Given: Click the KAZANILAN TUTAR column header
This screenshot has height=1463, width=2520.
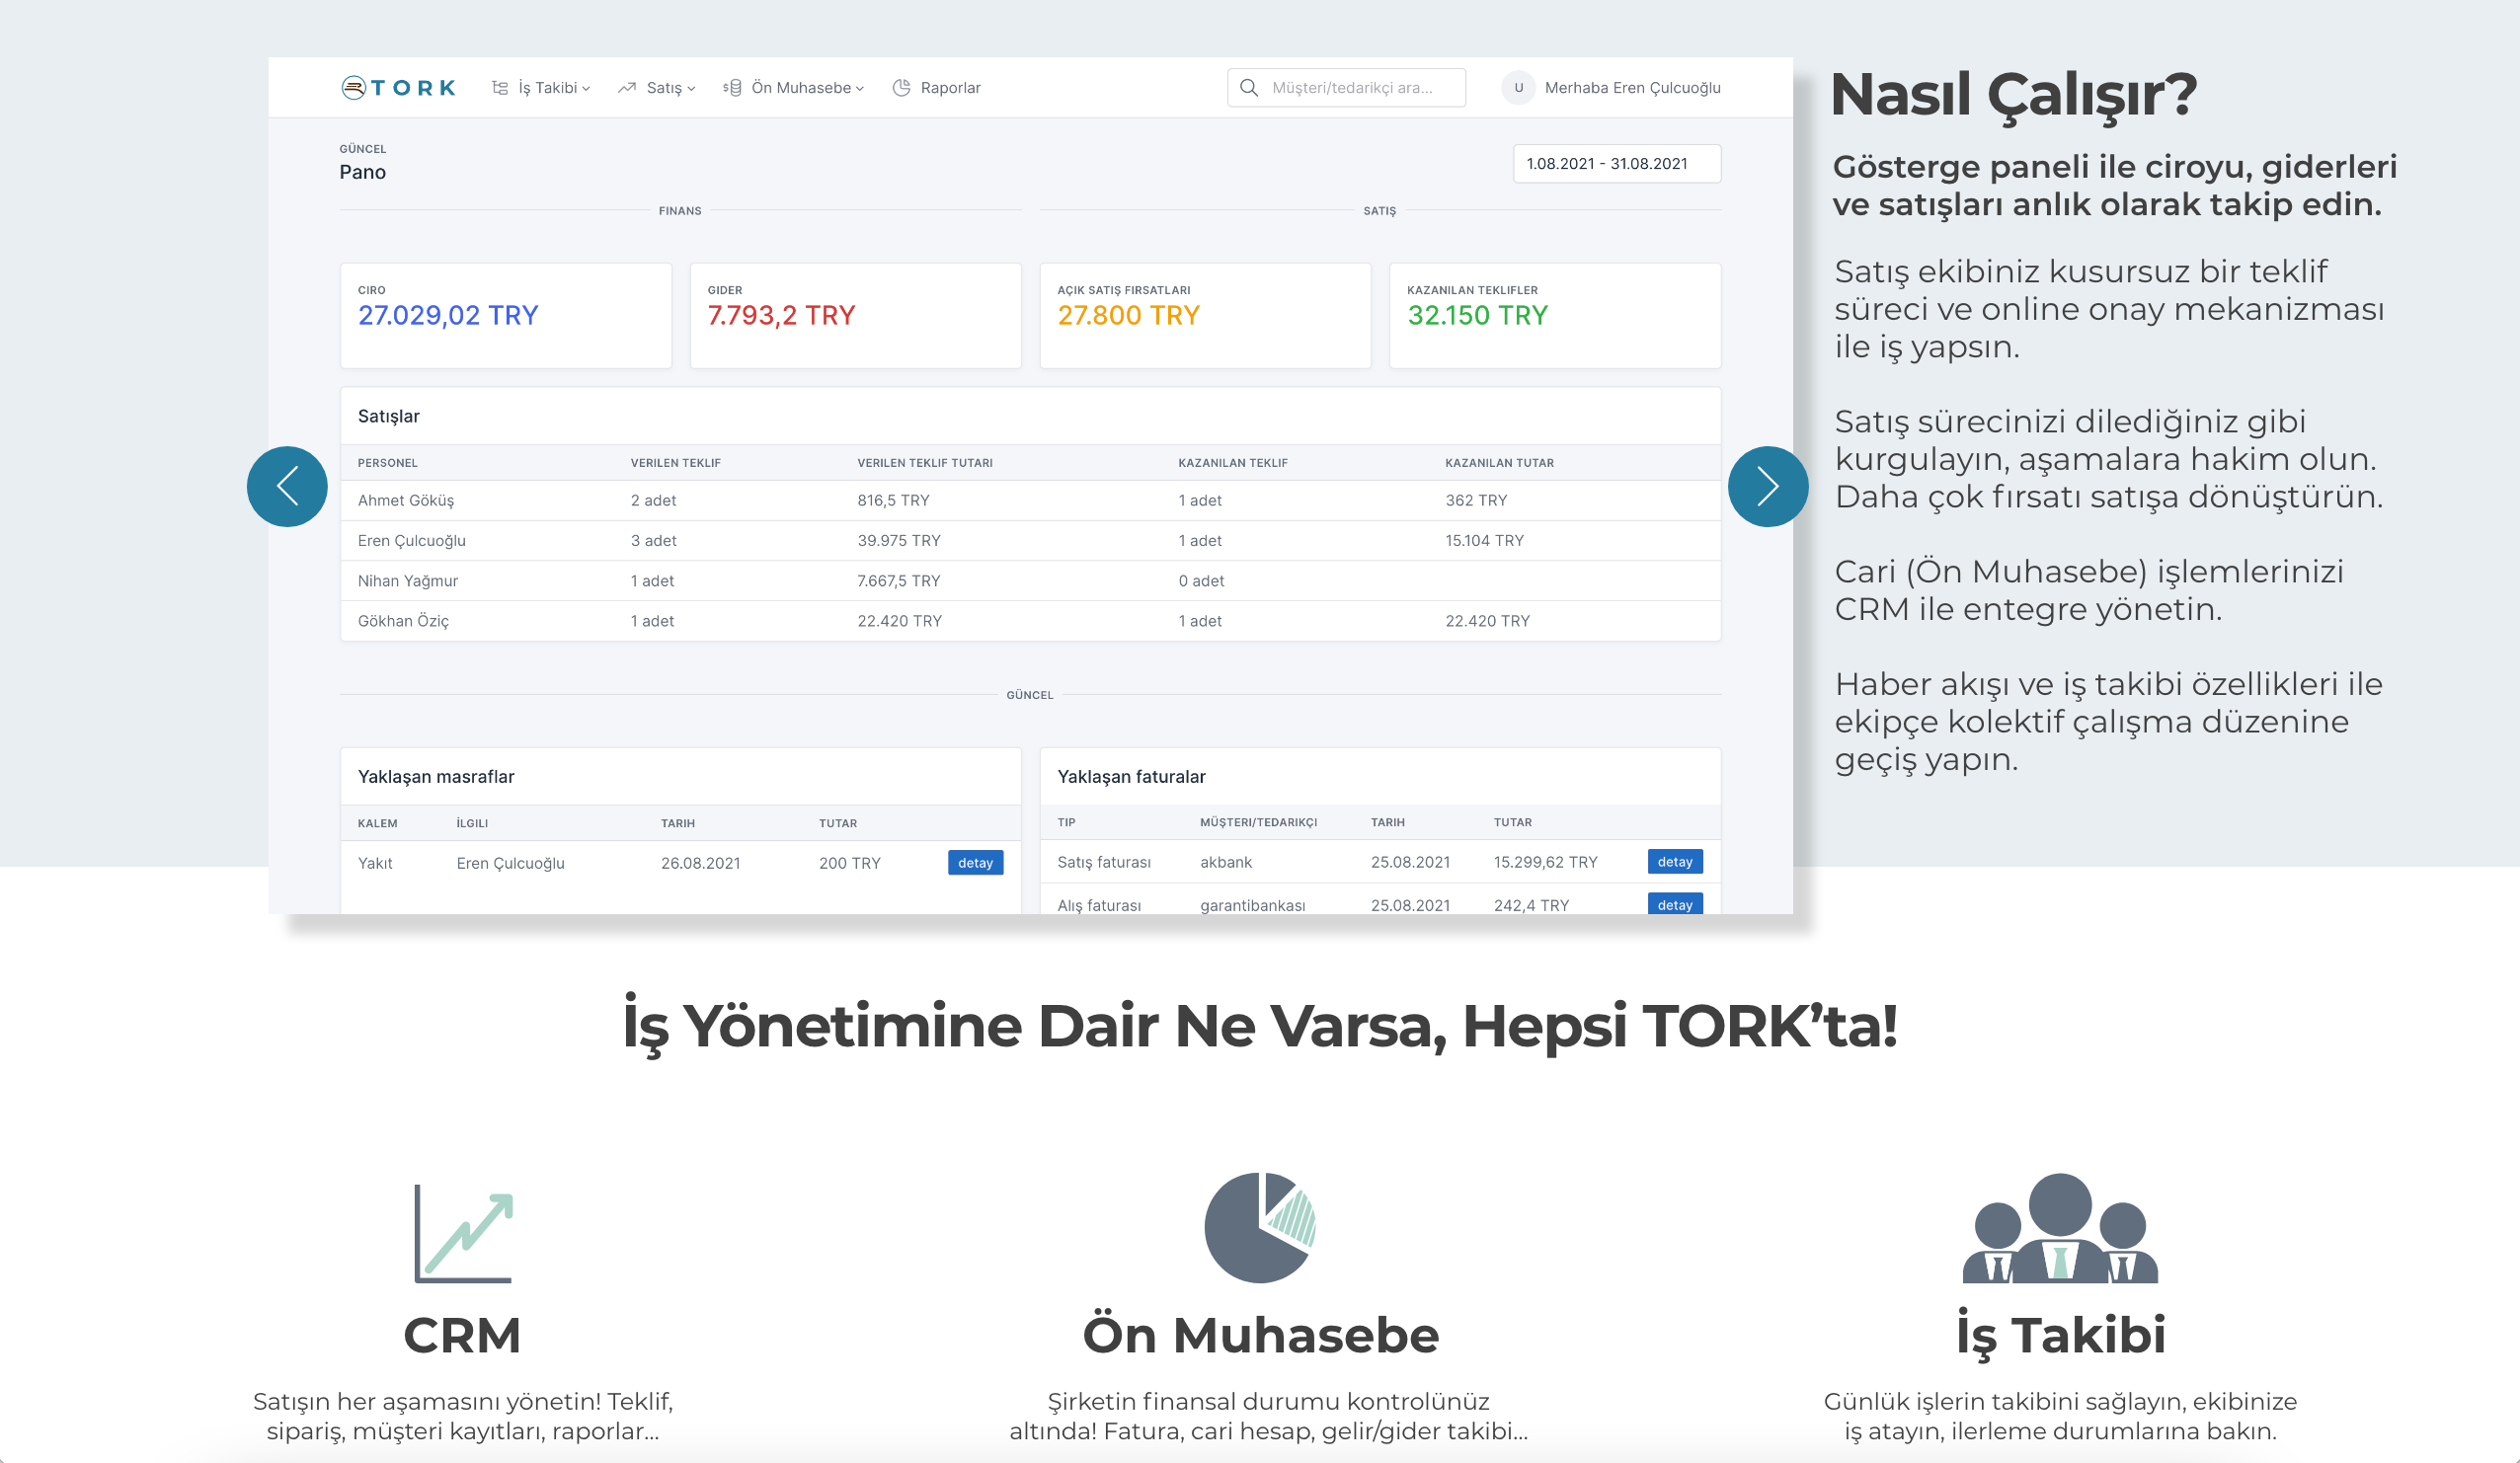Looking at the screenshot, I should pyautogui.click(x=1499, y=463).
